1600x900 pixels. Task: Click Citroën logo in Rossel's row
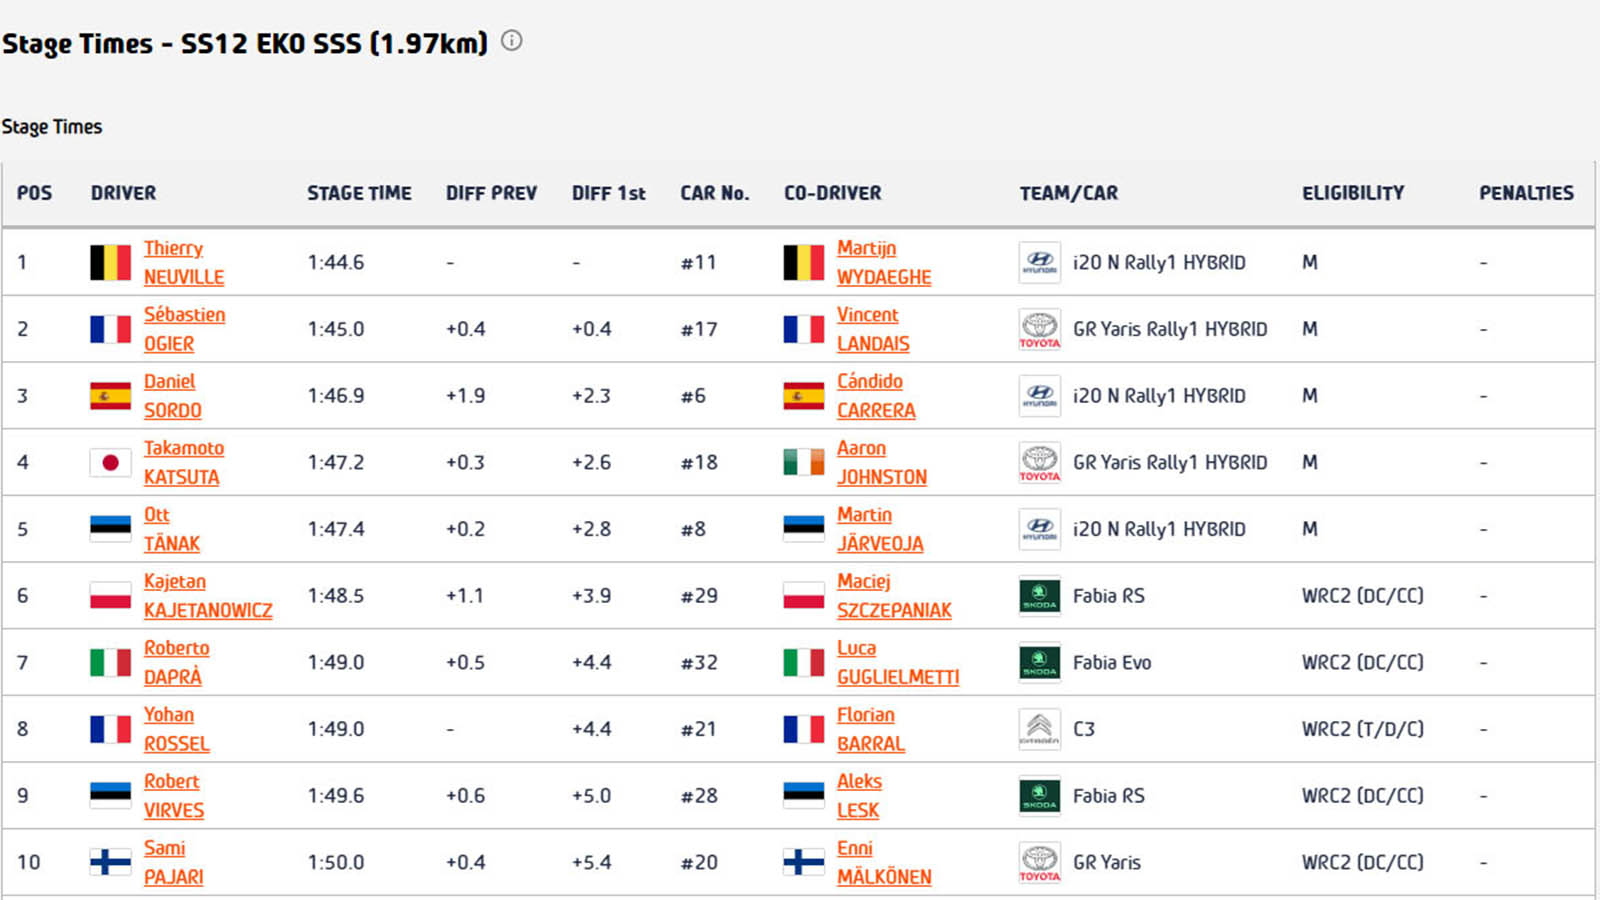tap(1039, 729)
